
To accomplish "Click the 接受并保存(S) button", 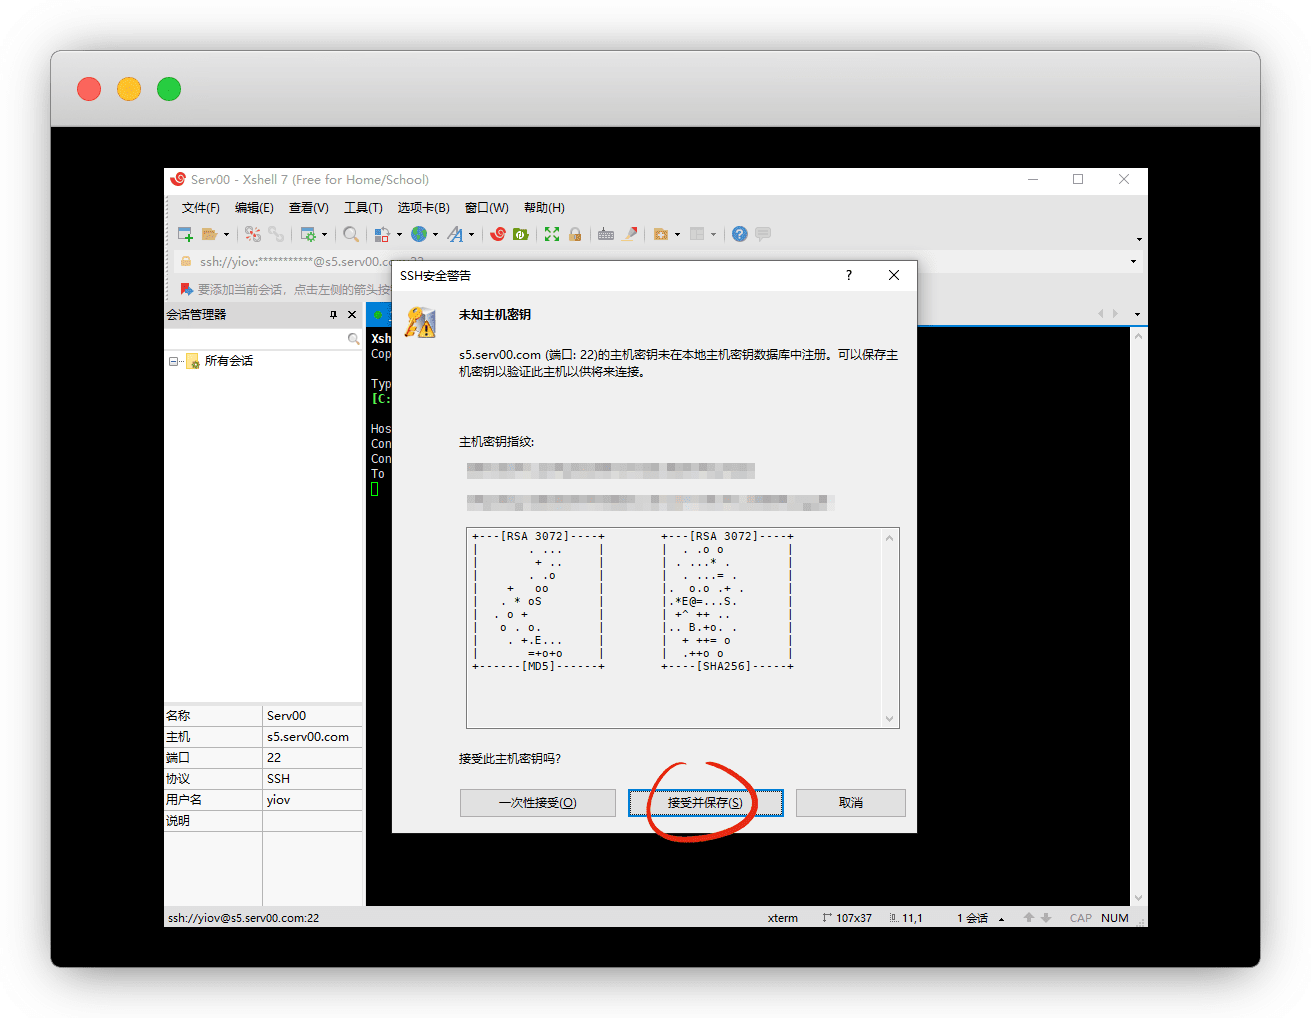I will tap(705, 803).
